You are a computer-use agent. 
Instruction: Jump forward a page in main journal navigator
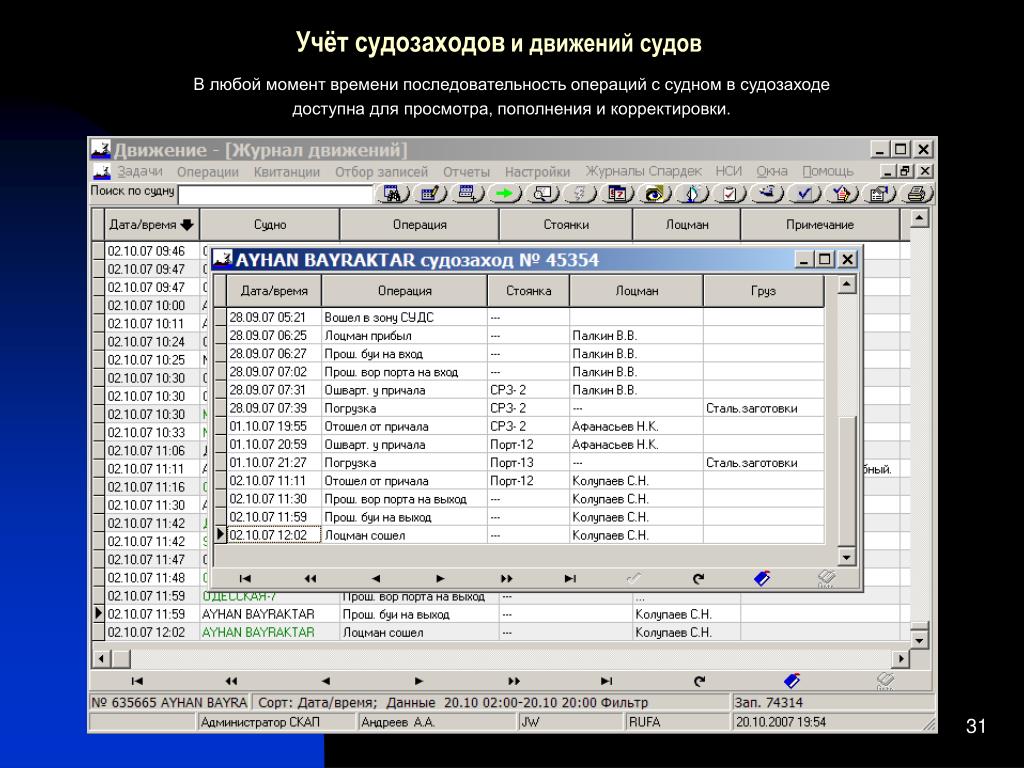pos(514,680)
